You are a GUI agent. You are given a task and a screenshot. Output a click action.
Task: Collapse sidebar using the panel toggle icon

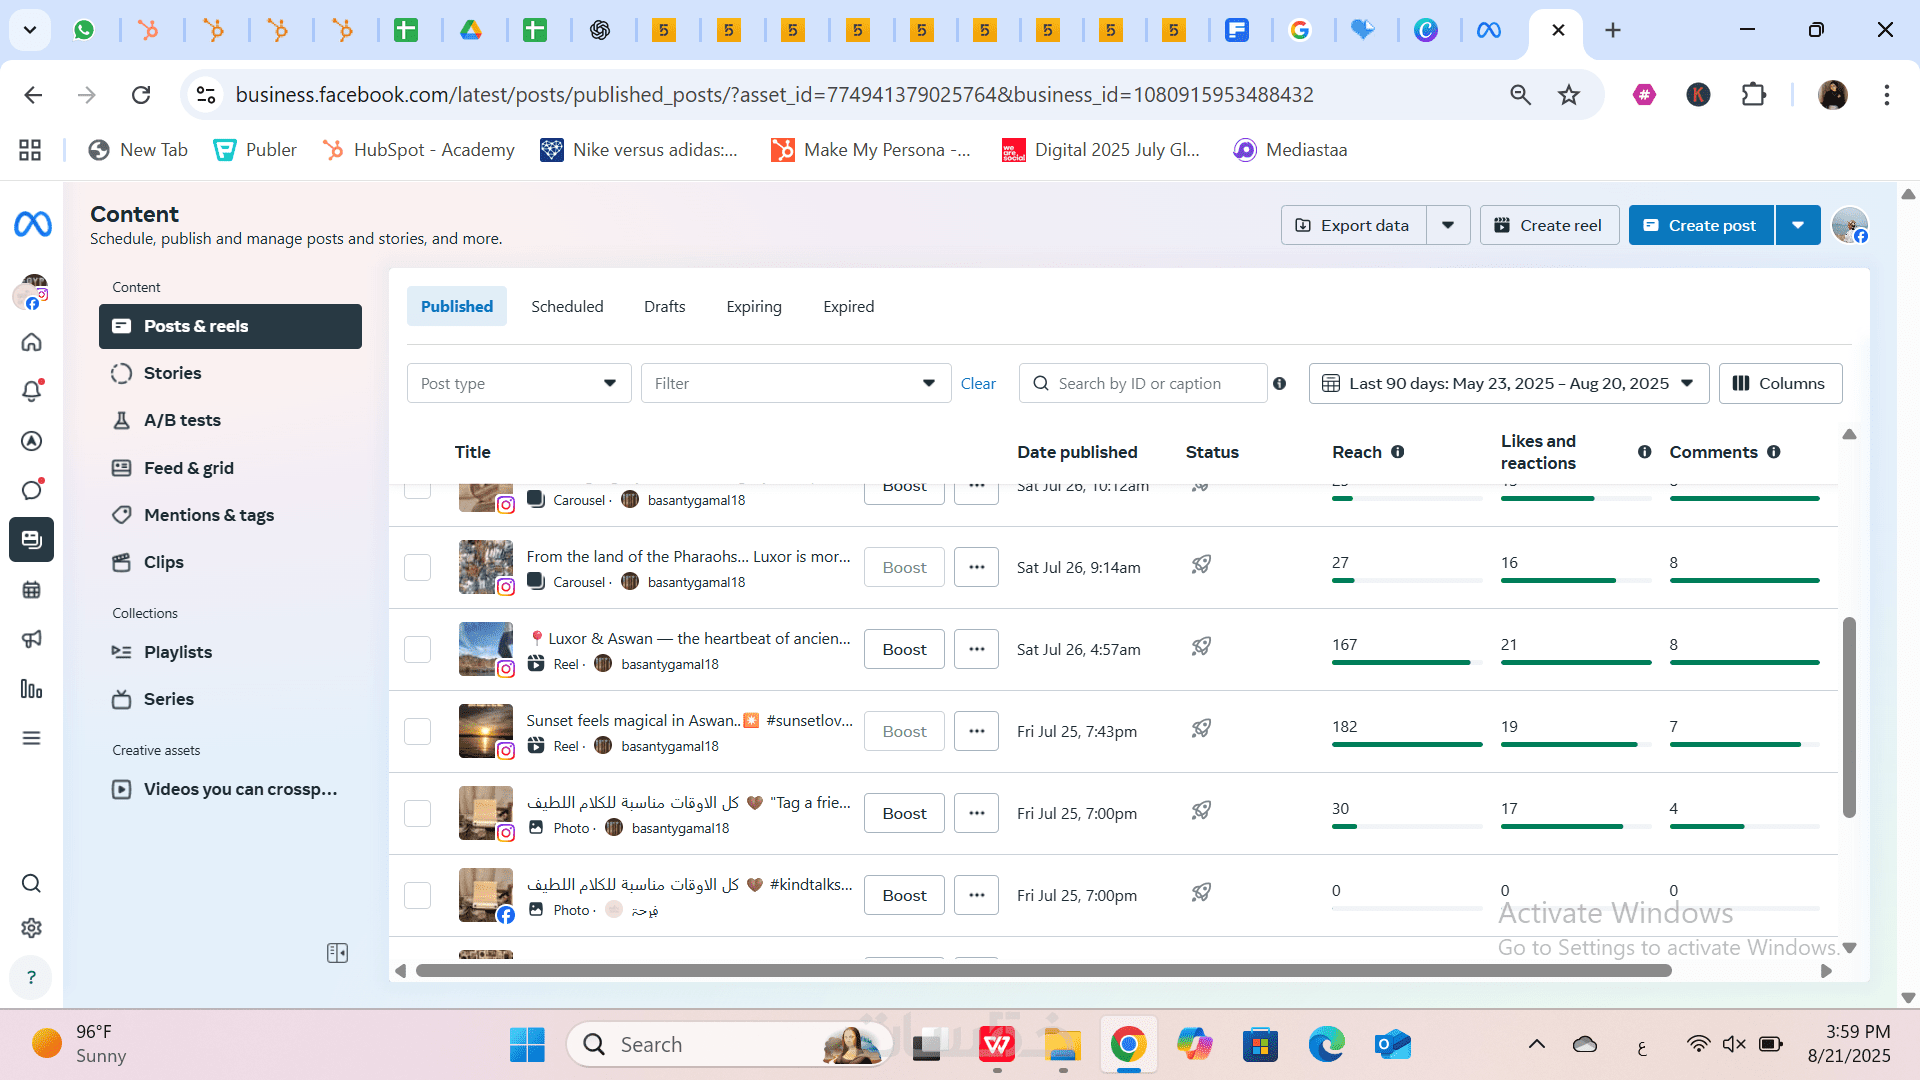[x=337, y=953]
